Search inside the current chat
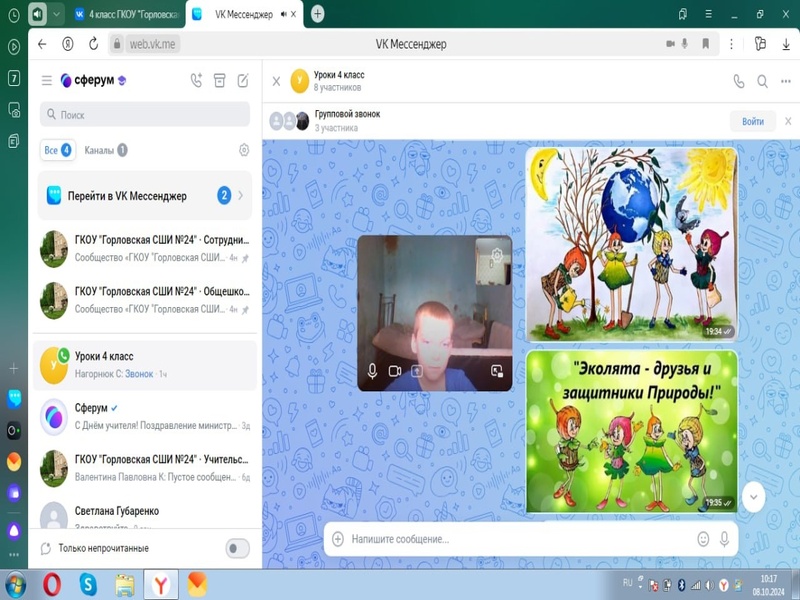Screen dimensions: 800x600 tap(762, 81)
